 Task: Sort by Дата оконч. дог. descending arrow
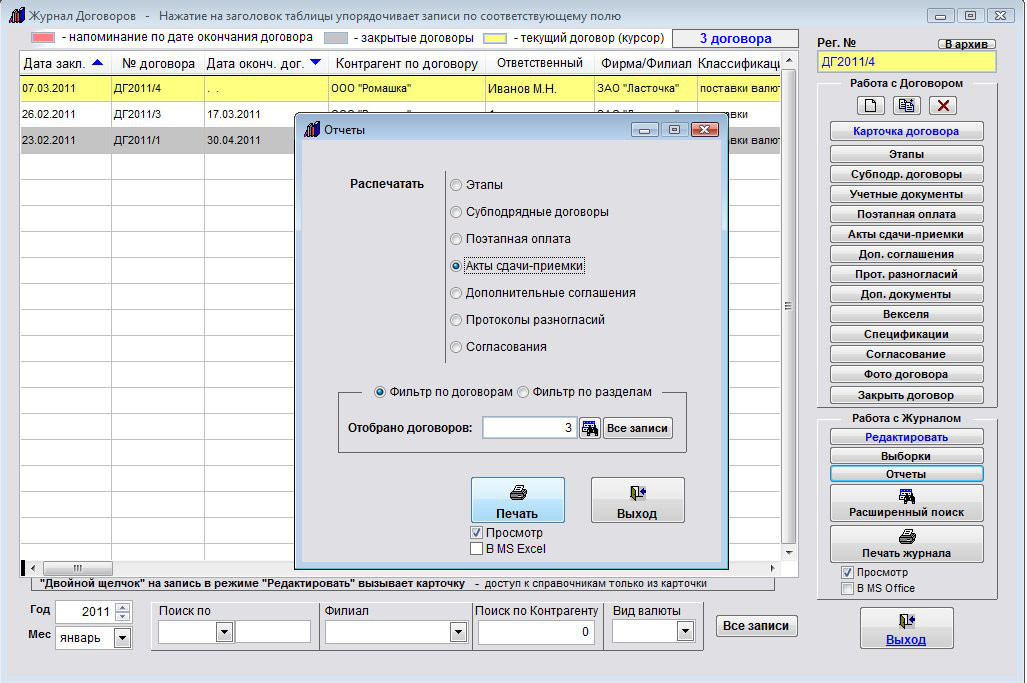(316, 63)
